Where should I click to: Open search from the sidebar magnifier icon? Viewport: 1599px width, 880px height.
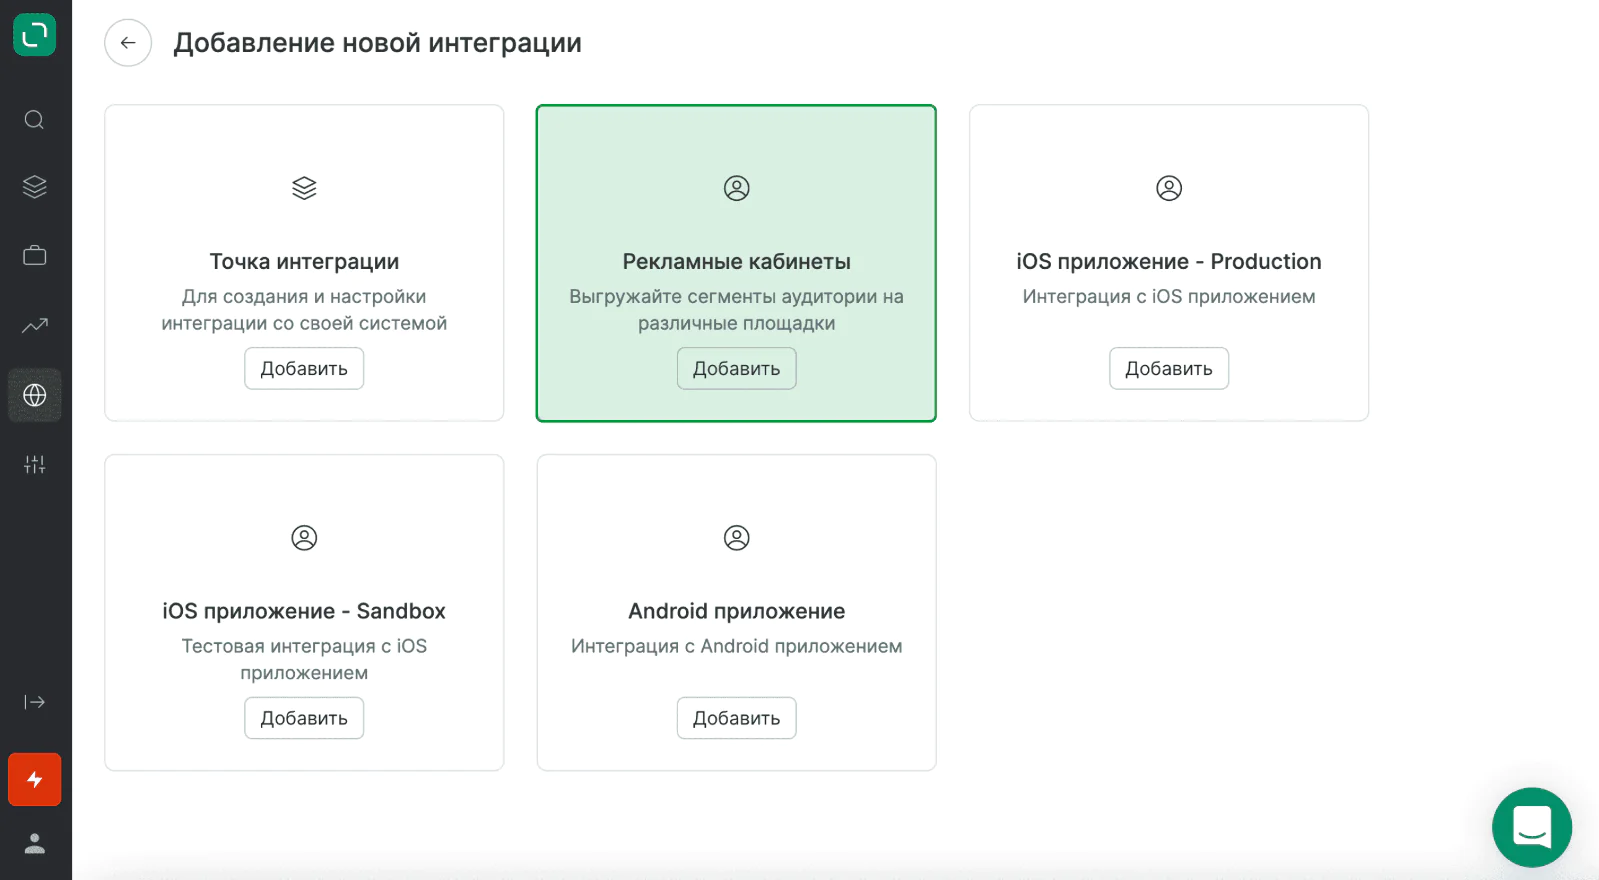point(34,120)
